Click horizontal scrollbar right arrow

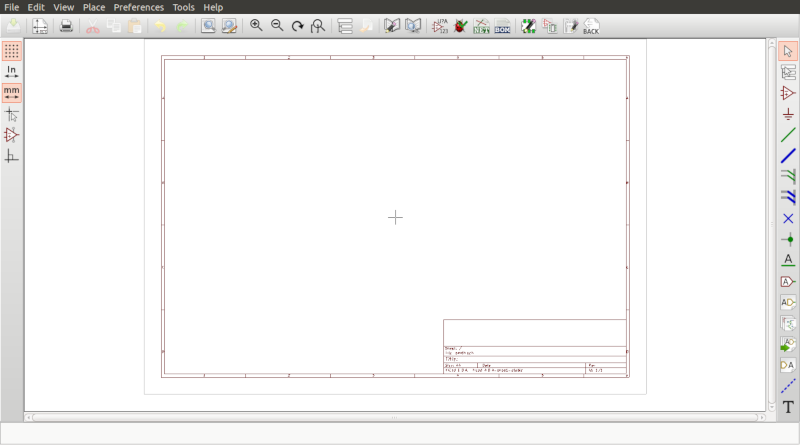click(x=762, y=417)
